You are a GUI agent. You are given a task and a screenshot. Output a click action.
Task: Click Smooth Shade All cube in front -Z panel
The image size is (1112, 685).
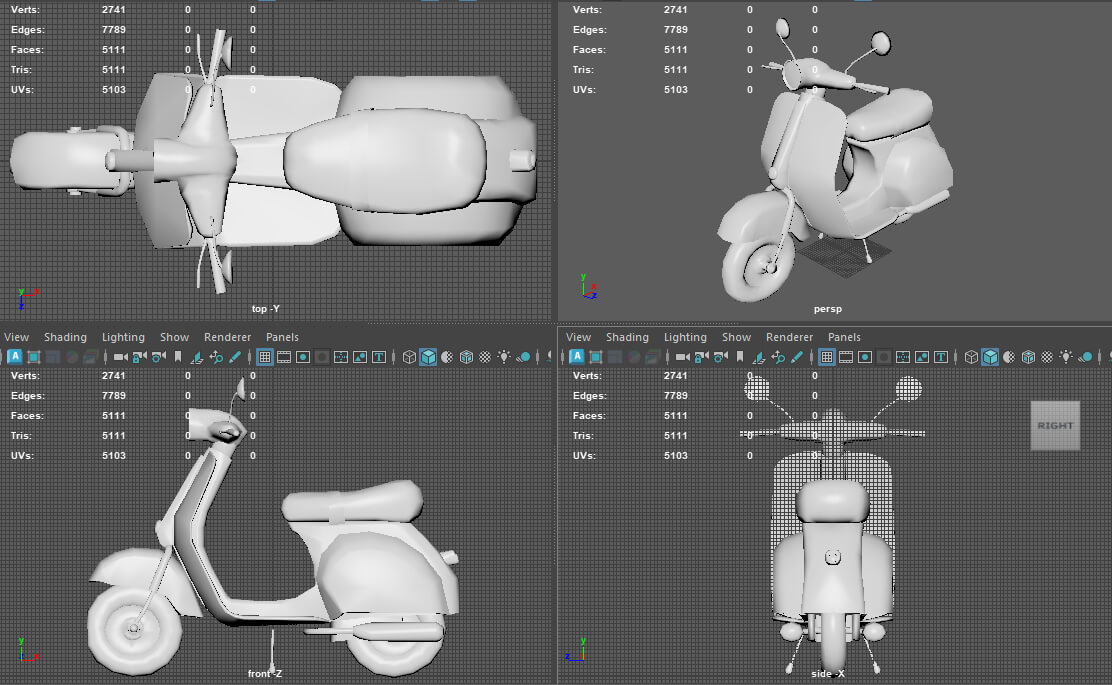tap(428, 357)
